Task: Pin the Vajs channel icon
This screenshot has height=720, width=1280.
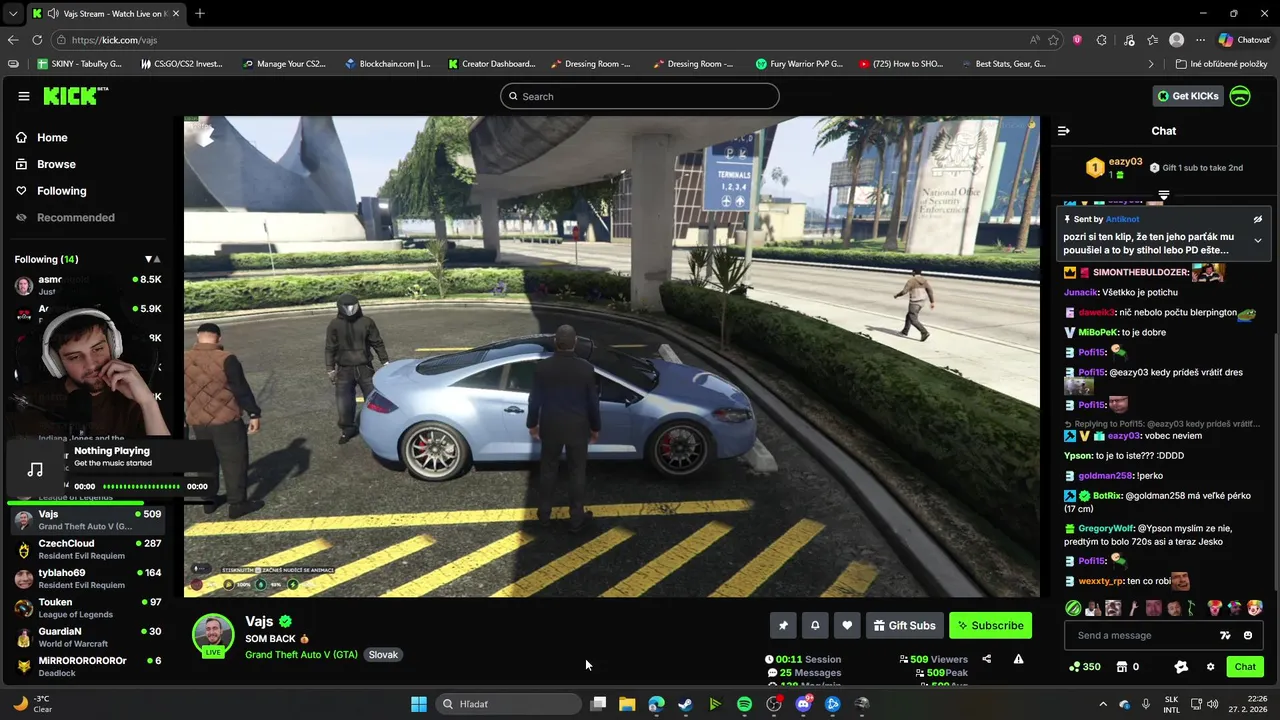Action: tap(783, 626)
